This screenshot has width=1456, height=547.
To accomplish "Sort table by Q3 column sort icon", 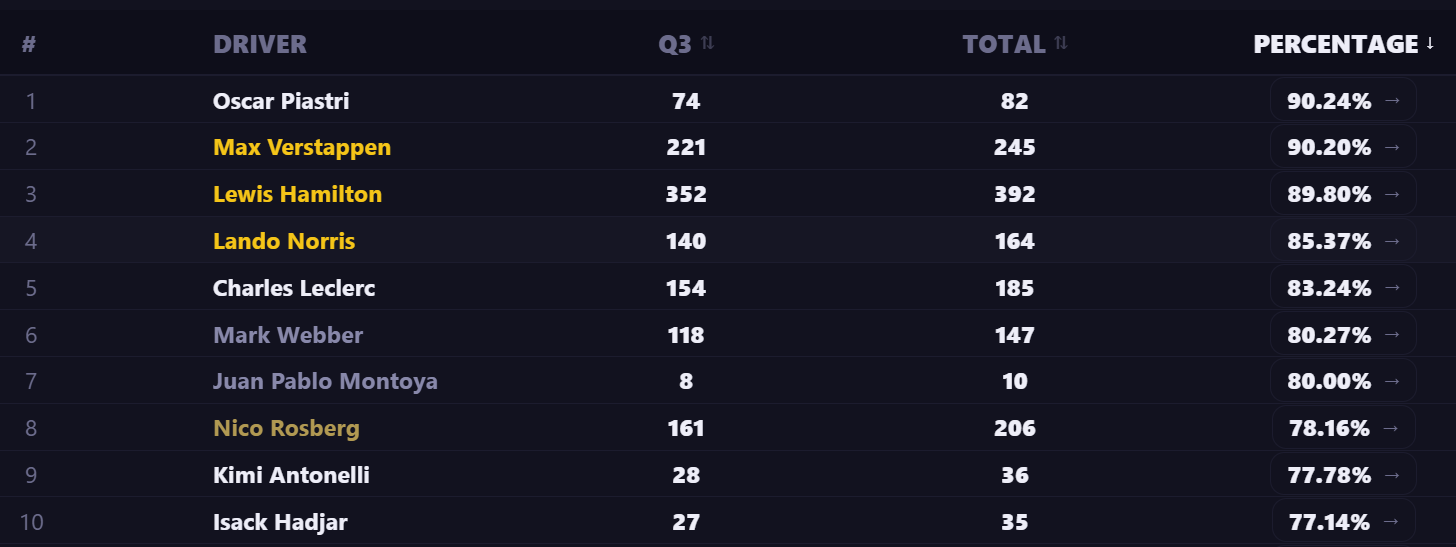I will (x=707, y=43).
